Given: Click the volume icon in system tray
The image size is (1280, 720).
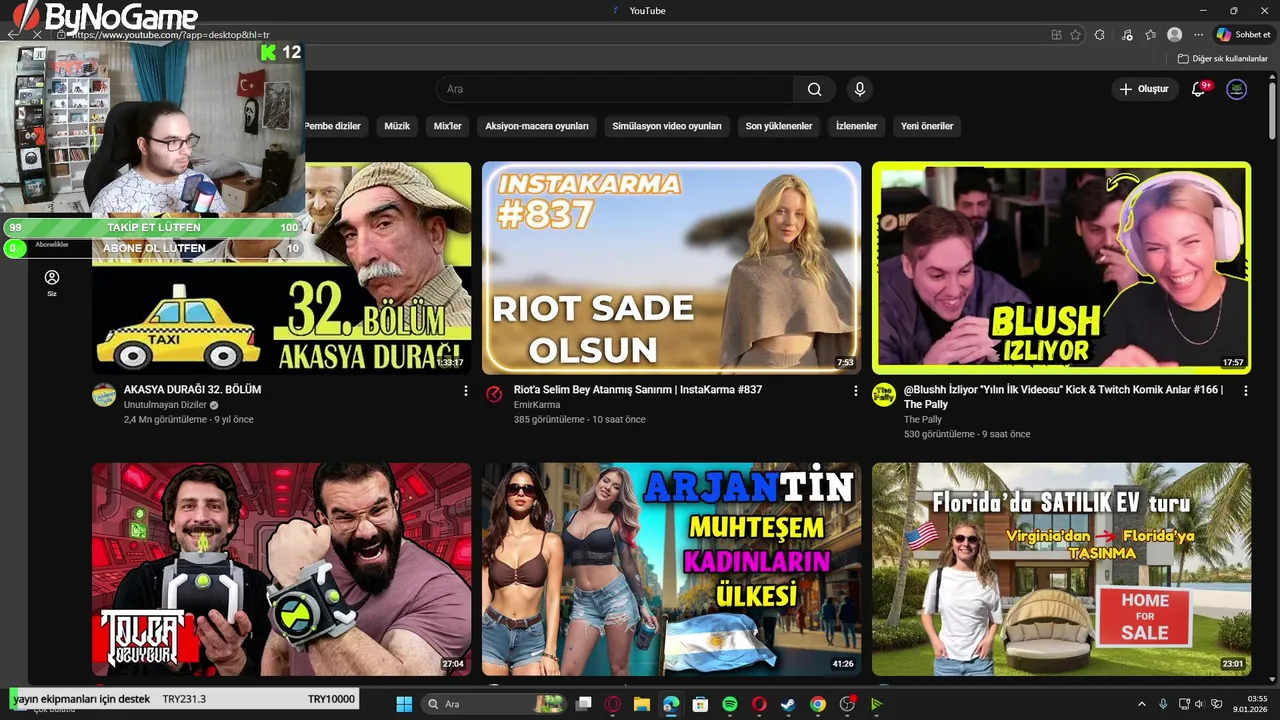Looking at the screenshot, I should click(x=1200, y=704).
